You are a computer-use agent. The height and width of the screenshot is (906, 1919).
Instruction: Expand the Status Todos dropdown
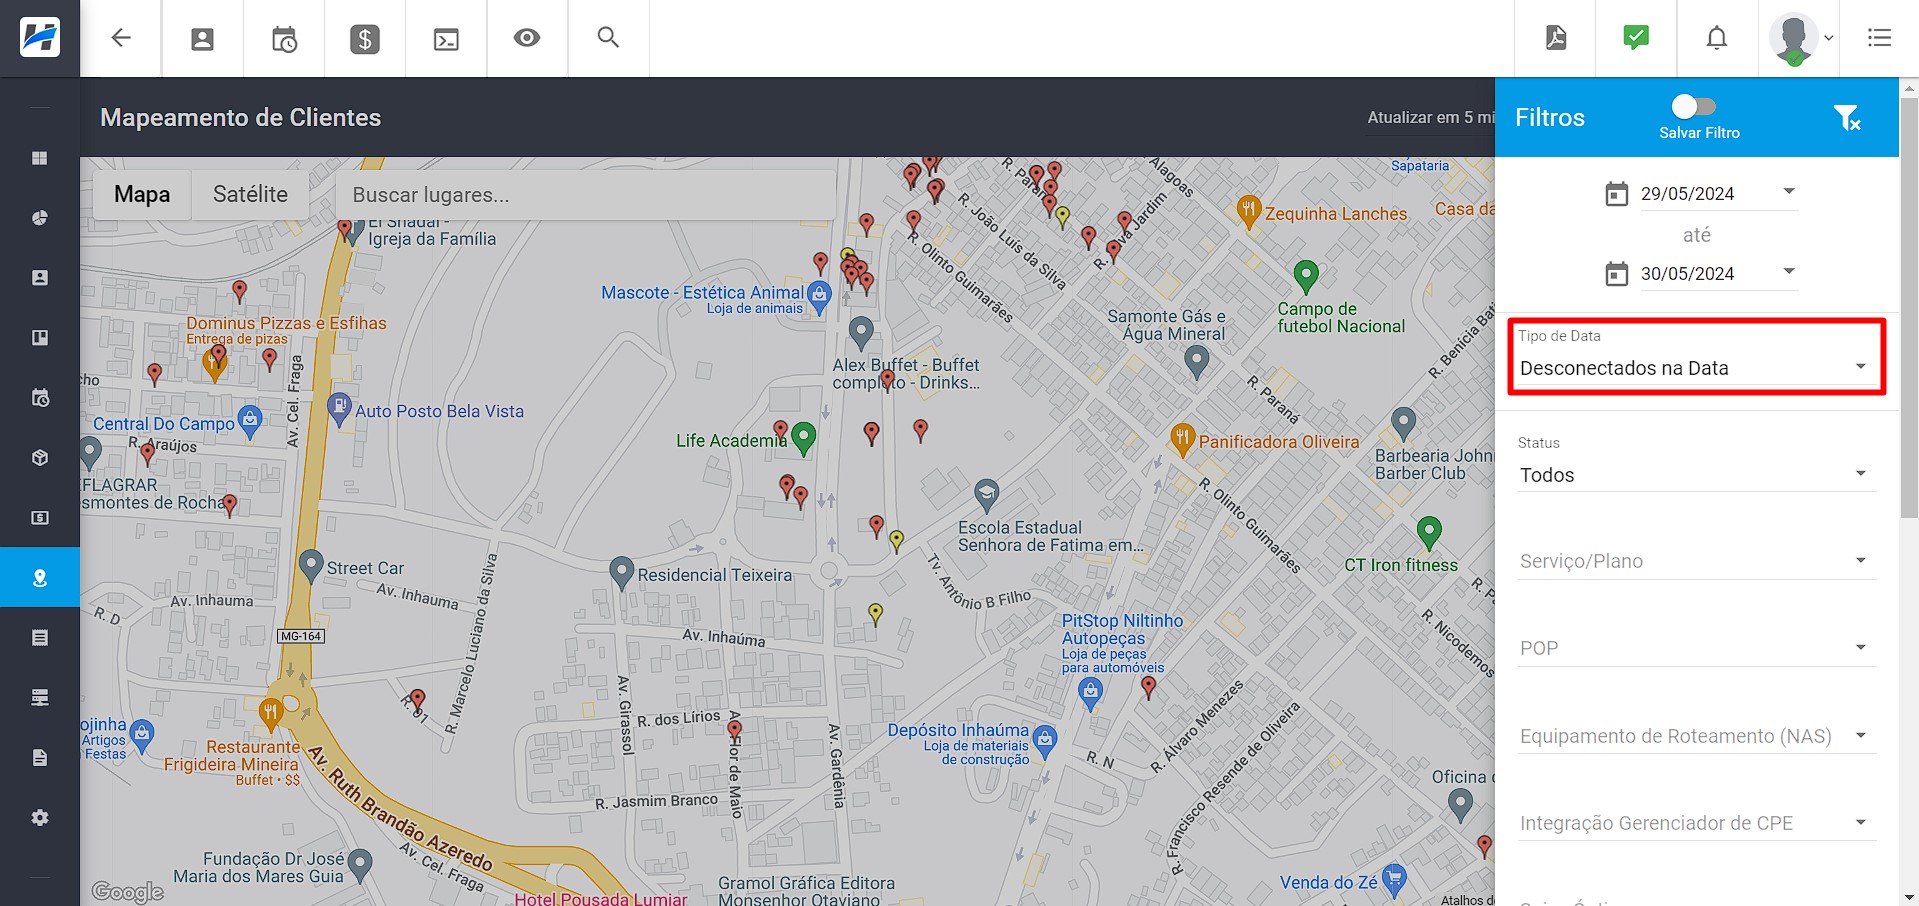(1696, 474)
